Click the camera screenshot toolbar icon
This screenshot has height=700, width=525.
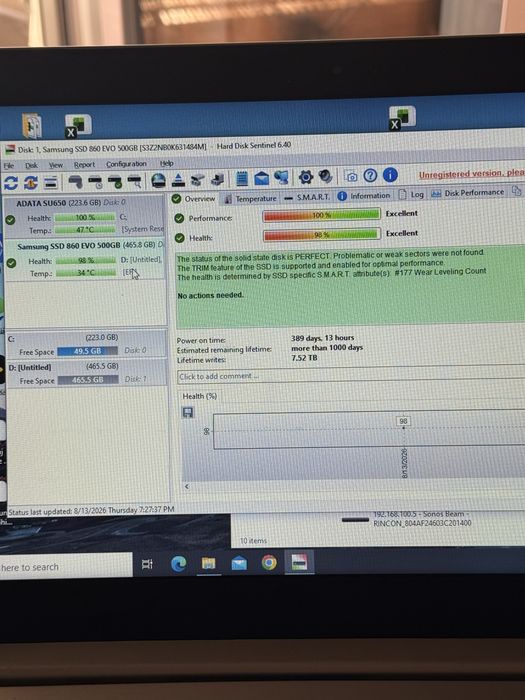pyautogui.click(x=352, y=177)
